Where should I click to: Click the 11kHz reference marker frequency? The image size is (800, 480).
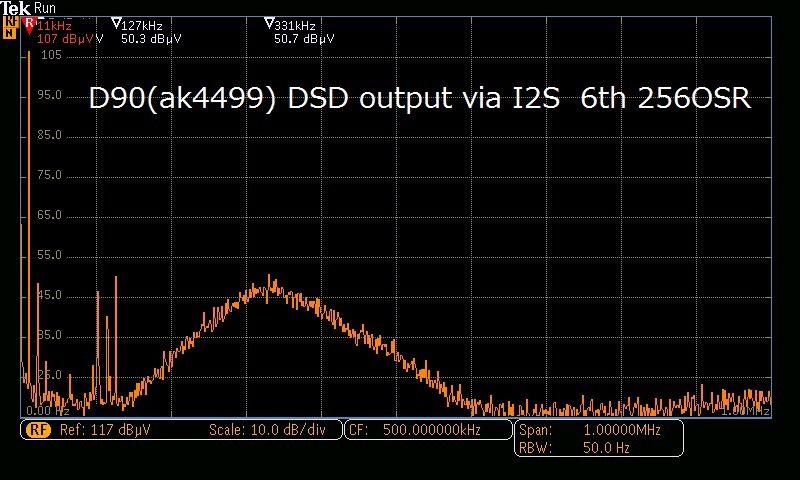54,26
